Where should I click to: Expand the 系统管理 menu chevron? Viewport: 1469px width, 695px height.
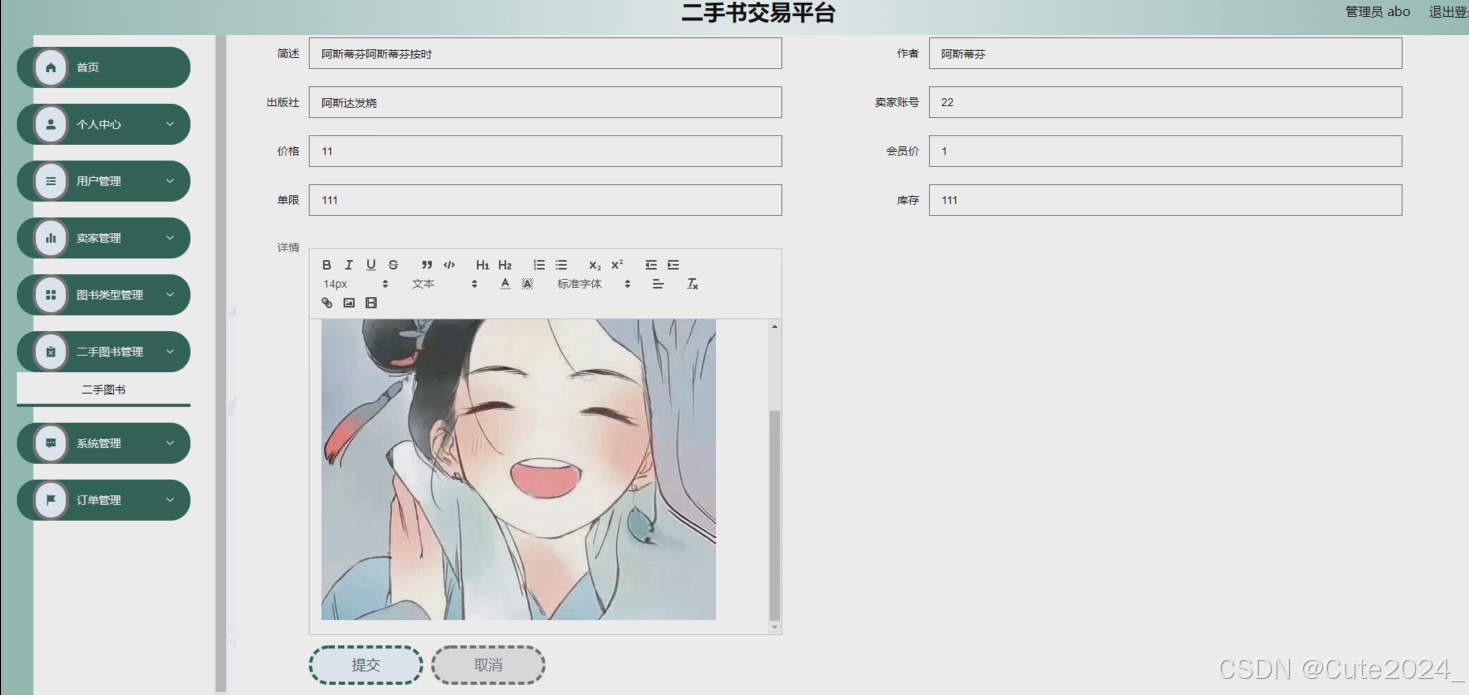click(x=170, y=443)
